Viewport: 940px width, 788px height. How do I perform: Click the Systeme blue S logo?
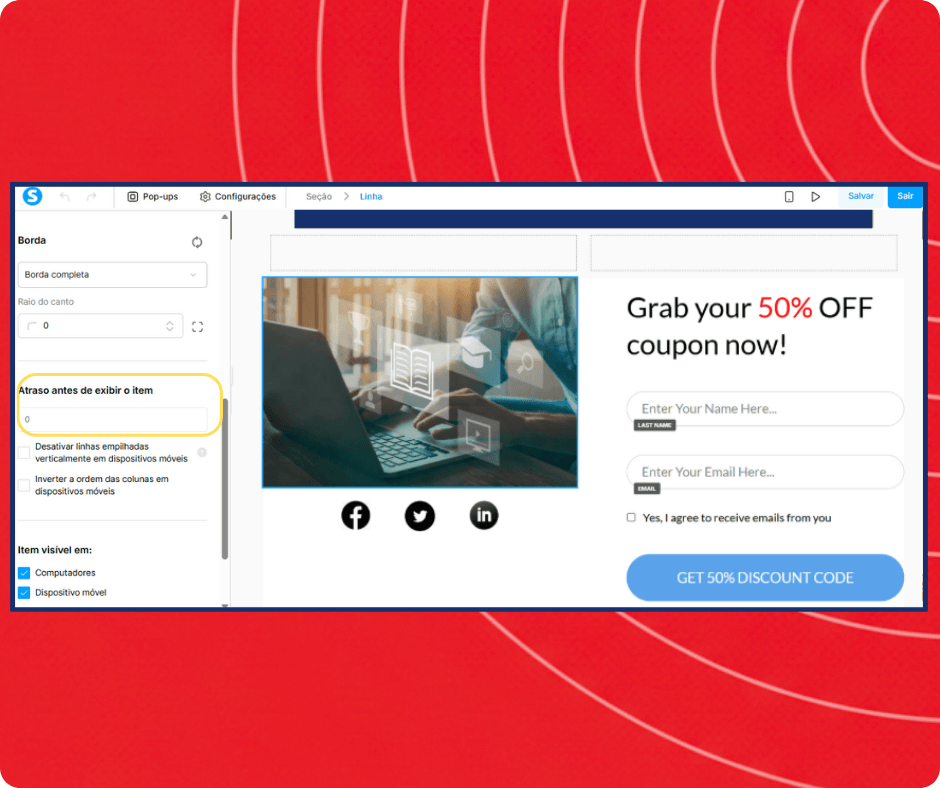pyautogui.click(x=32, y=196)
